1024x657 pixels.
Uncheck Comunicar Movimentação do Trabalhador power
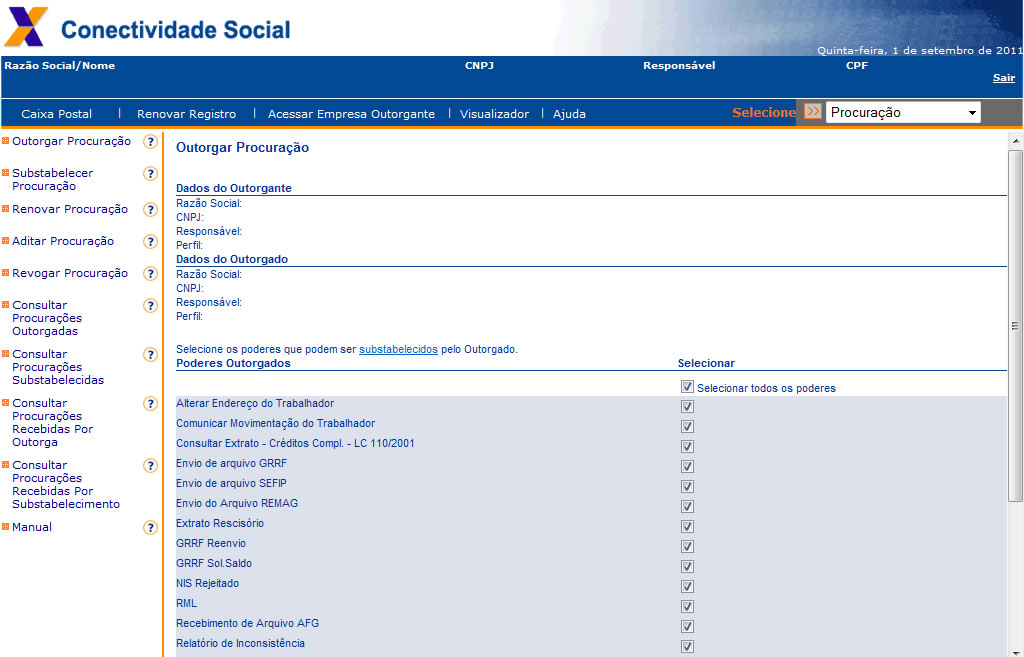[687, 426]
